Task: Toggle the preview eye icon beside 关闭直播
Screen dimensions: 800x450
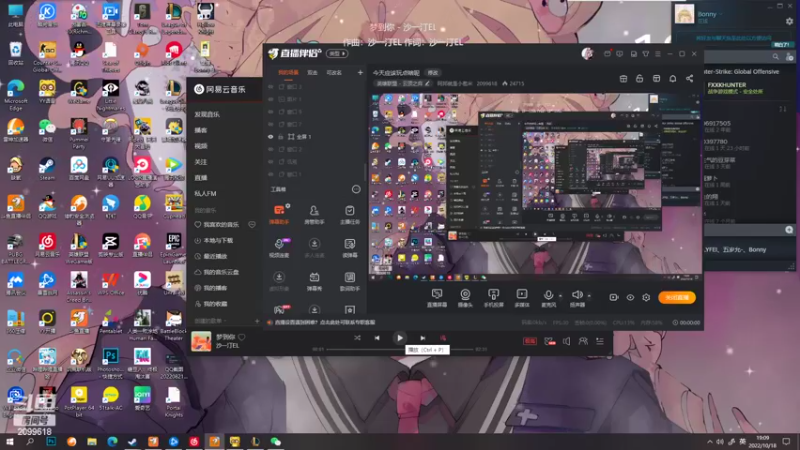Action: coord(630,297)
